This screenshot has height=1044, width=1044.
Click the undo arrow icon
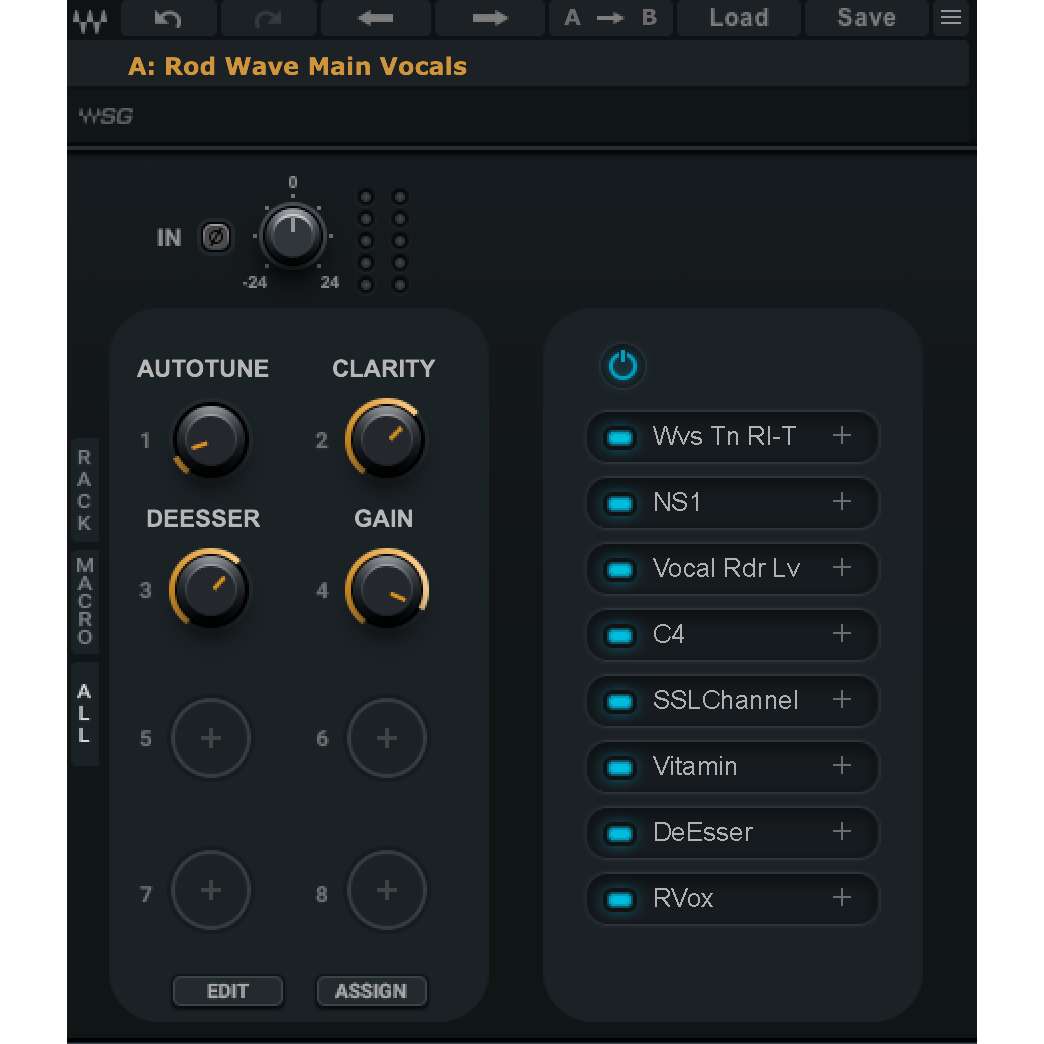(167, 18)
